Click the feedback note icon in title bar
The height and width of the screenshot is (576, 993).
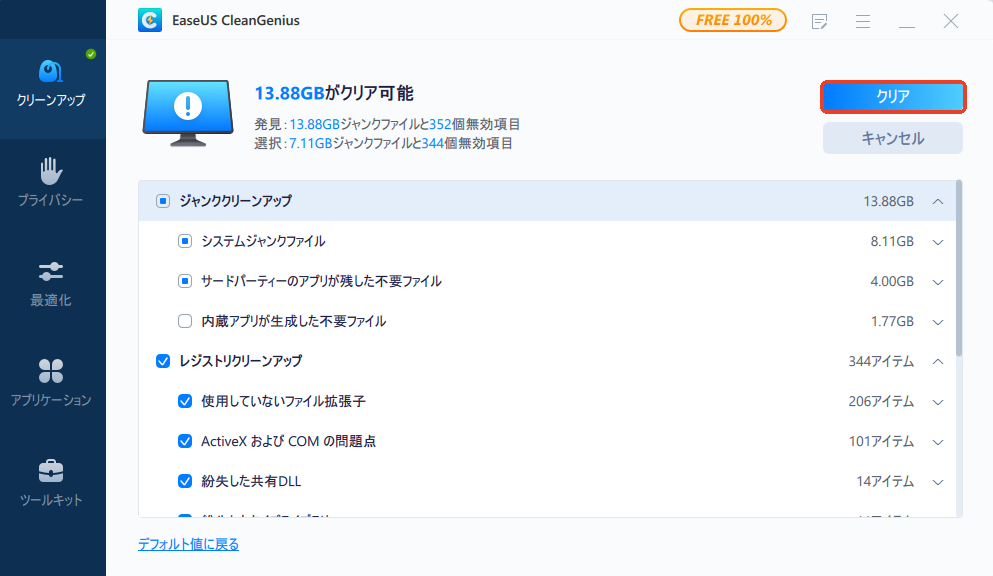[x=820, y=20]
